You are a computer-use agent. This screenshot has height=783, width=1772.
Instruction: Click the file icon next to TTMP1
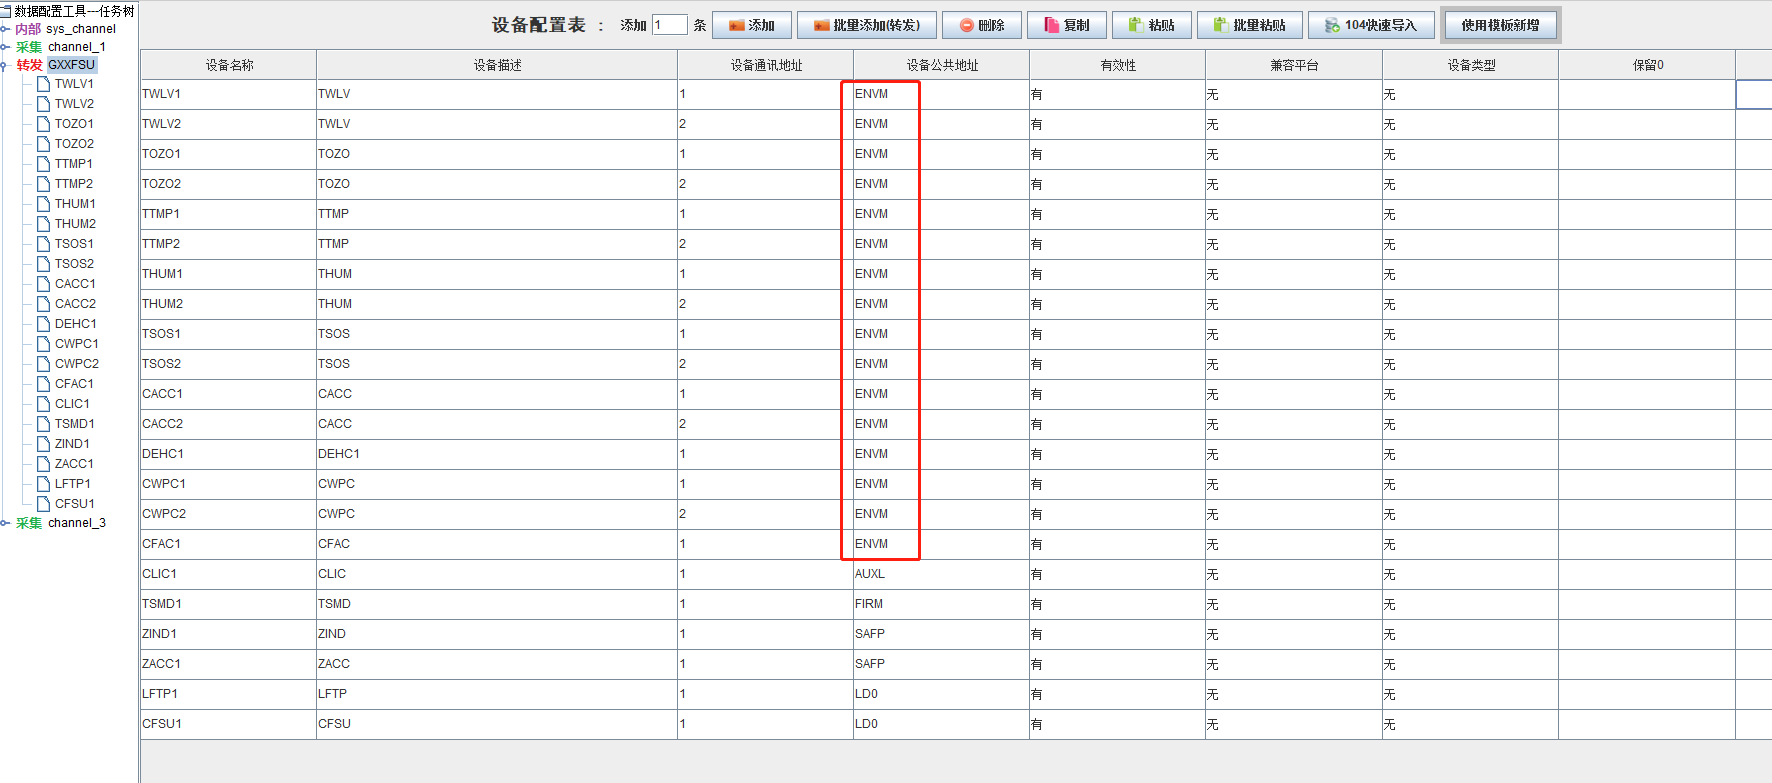pos(43,164)
